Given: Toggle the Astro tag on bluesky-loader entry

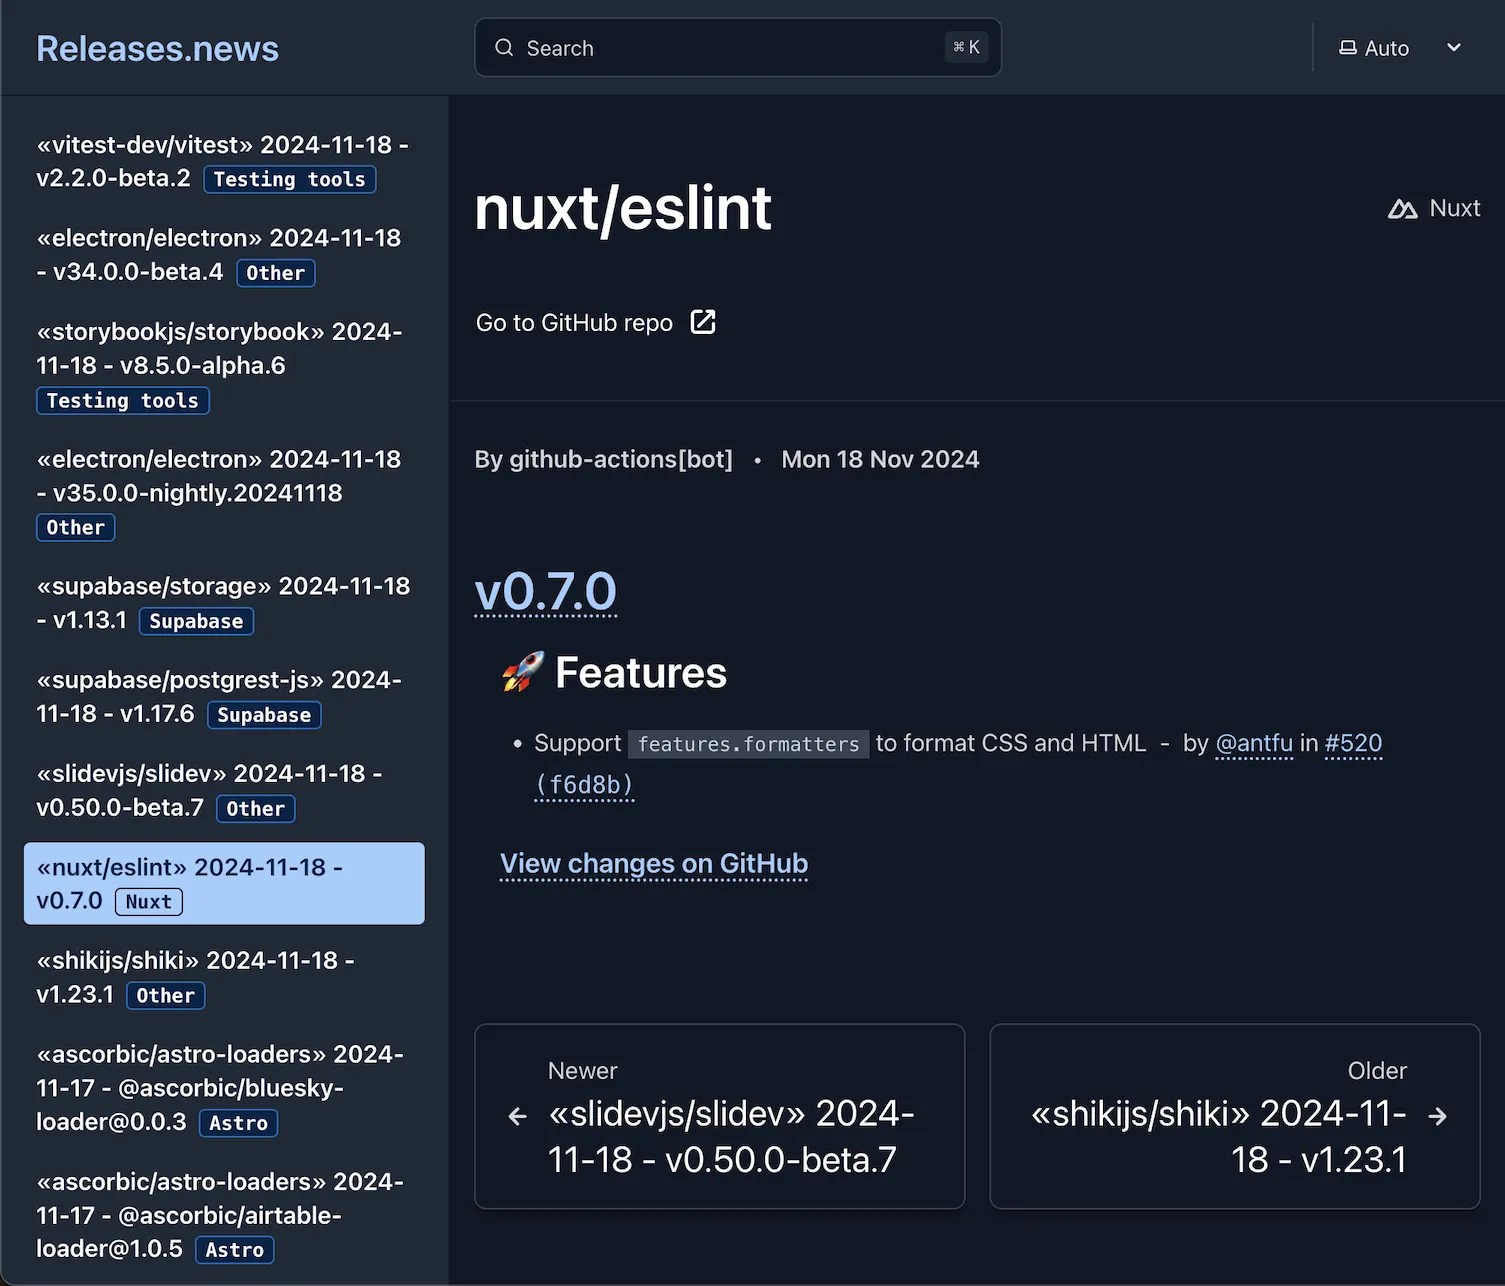Looking at the screenshot, I should point(238,1123).
